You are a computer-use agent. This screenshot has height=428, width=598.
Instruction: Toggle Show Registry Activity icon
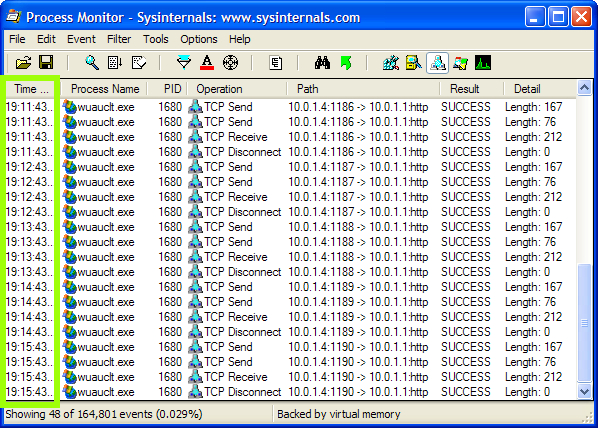391,63
